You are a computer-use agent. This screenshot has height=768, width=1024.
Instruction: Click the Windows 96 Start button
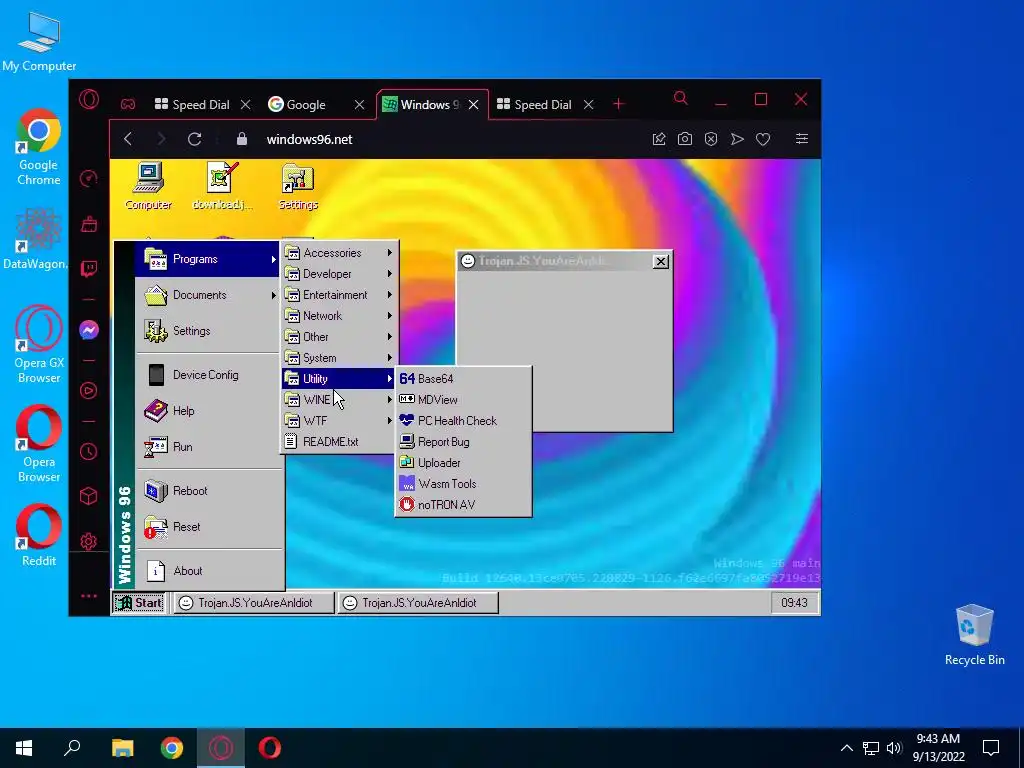coord(138,603)
